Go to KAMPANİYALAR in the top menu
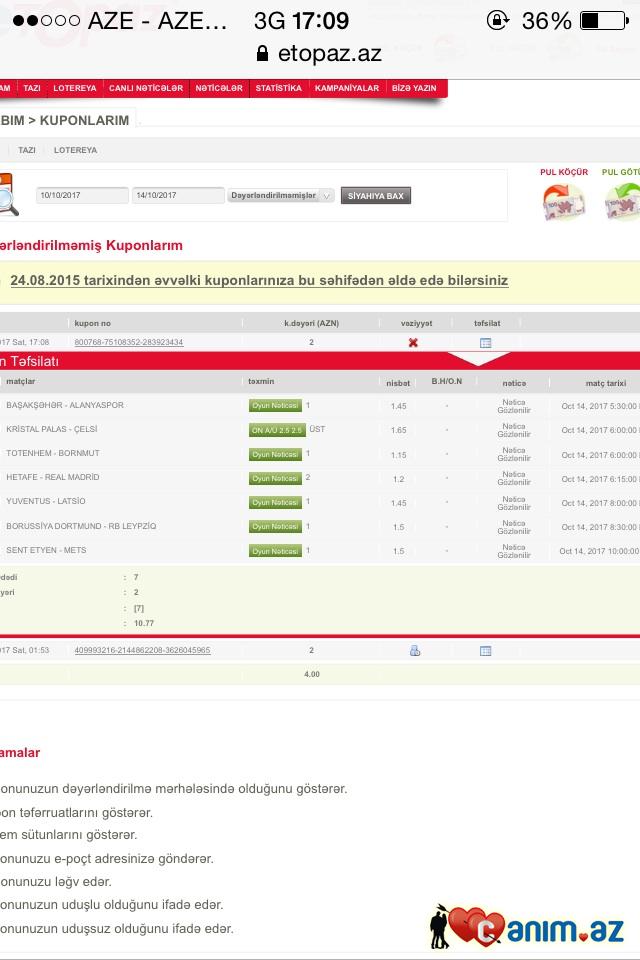The image size is (640, 960). 347,88
